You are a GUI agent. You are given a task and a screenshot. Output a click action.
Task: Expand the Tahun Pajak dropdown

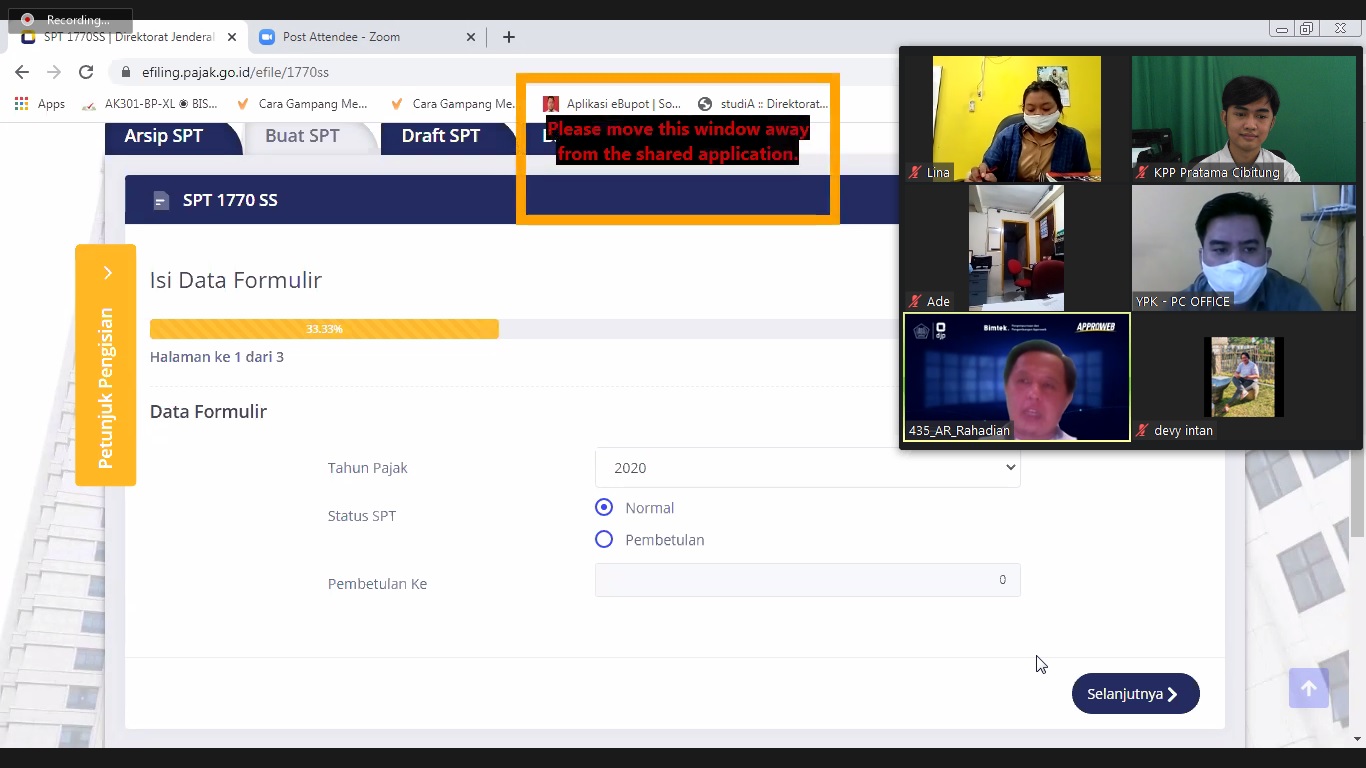(807, 468)
